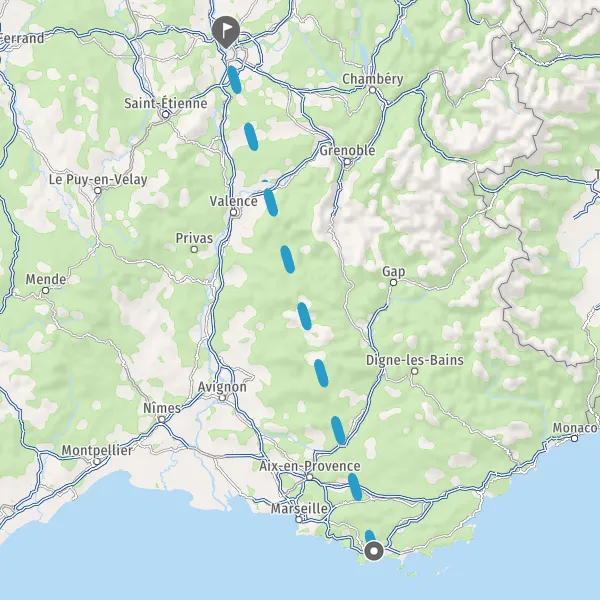
Task: Click the Monaco city label
Action: coord(575,427)
